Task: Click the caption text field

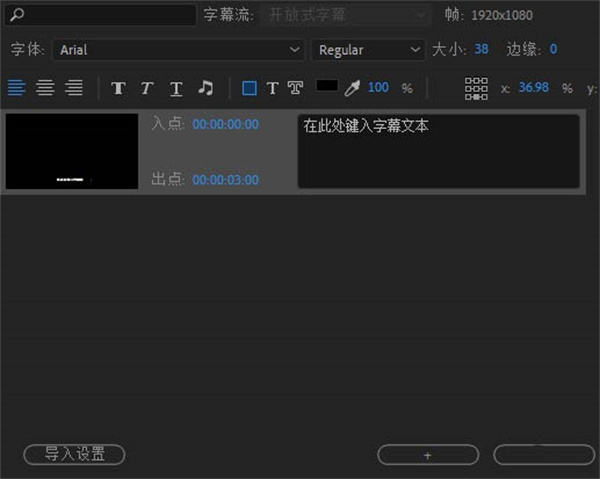Action: point(438,151)
